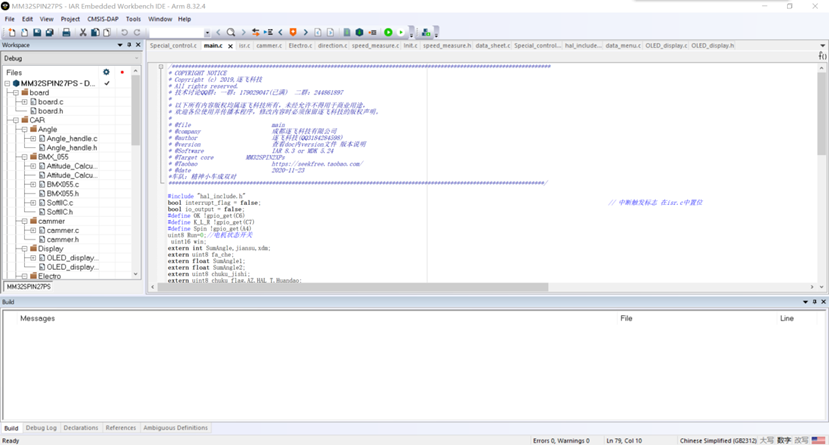Click the function list f() icon
Screen dimensions: 829x445
(822, 55)
